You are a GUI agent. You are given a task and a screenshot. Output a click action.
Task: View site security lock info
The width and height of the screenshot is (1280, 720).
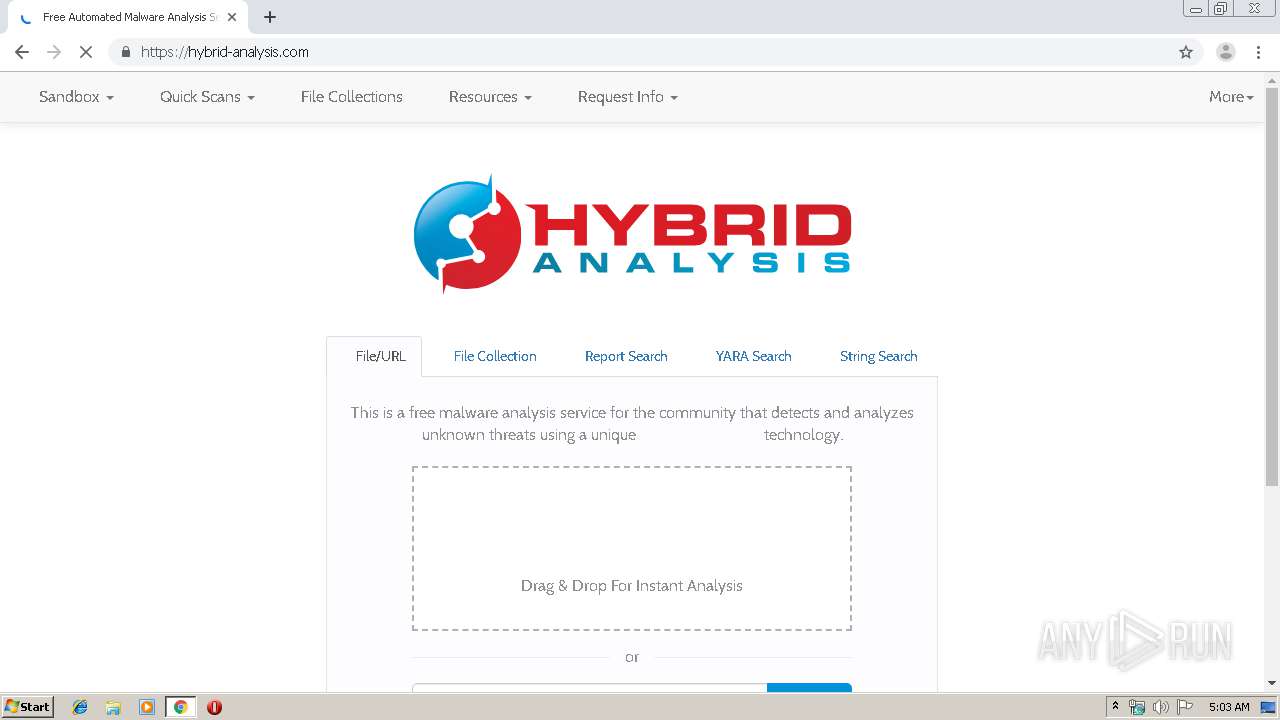coord(125,52)
